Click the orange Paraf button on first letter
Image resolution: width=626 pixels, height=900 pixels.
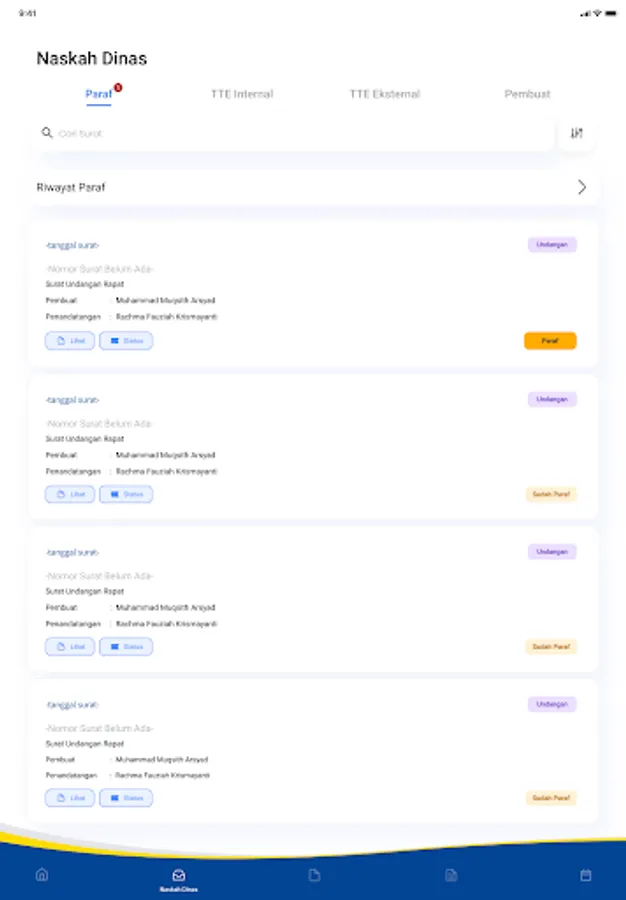click(x=550, y=340)
